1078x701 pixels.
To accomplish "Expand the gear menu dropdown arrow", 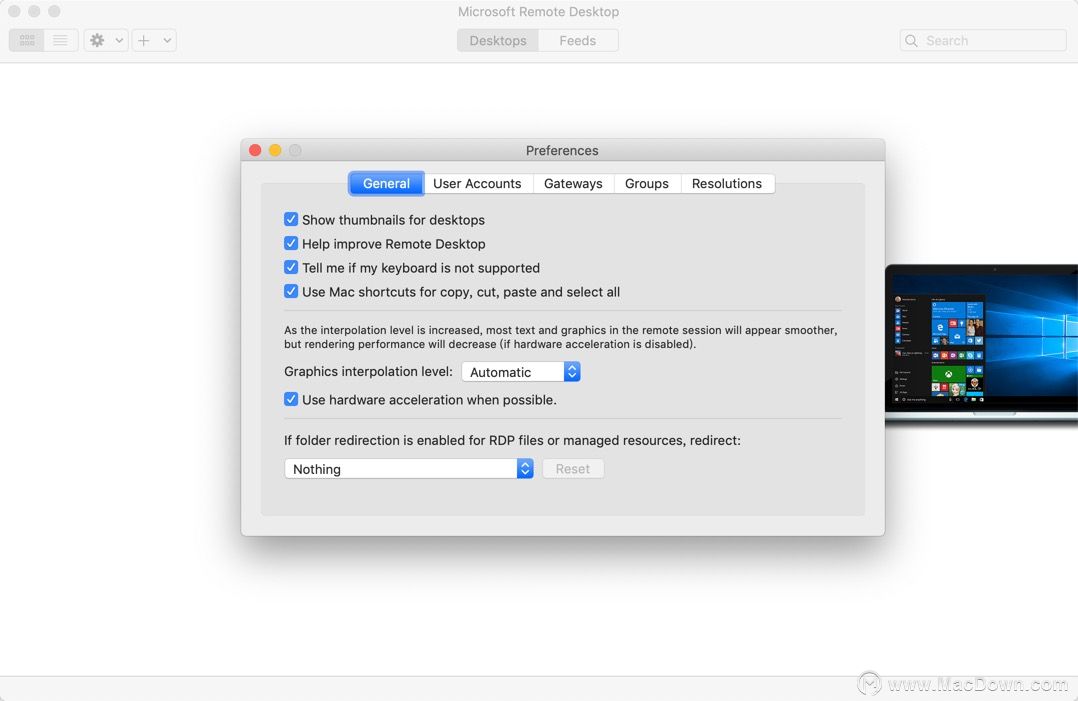I will [119, 41].
